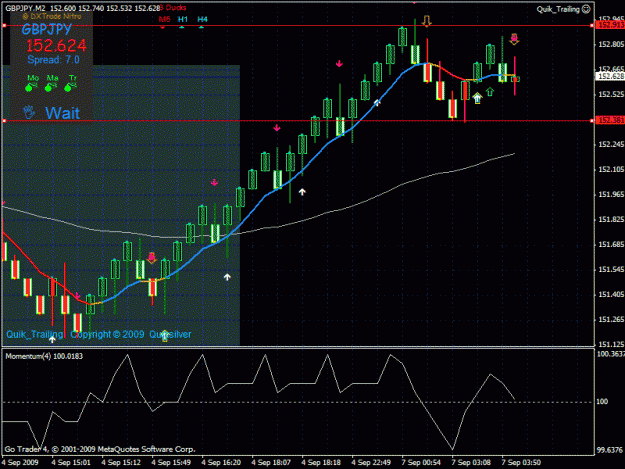The height and width of the screenshot is (469, 625).
Task: Click the 152.245 price scale label
Action: click(x=611, y=144)
